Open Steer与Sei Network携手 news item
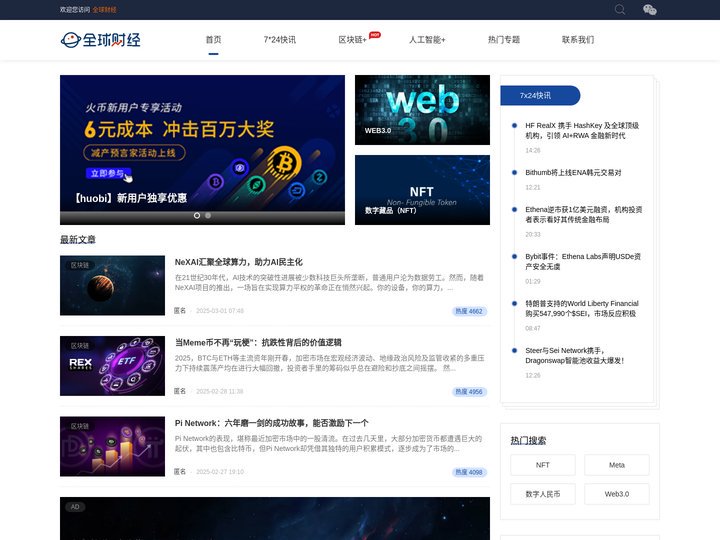 click(574, 355)
